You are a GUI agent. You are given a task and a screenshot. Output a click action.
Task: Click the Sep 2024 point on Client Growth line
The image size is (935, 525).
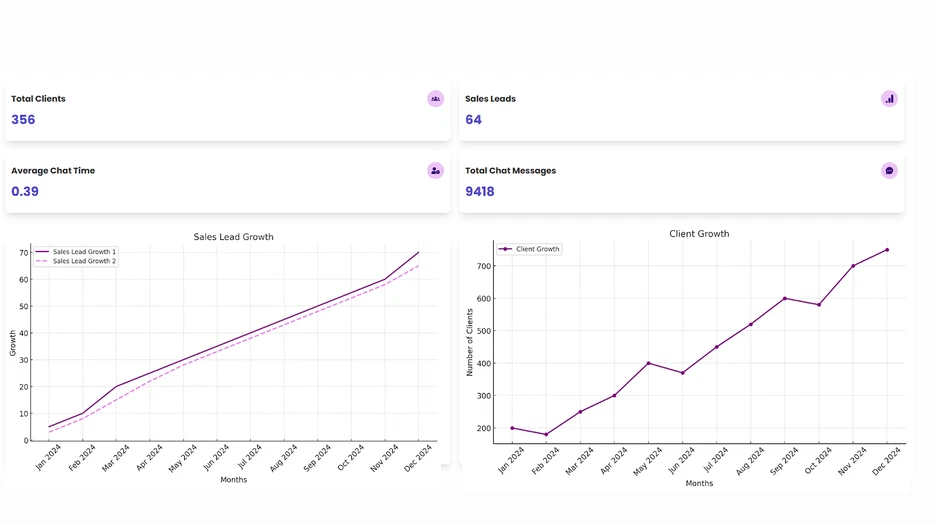(x=785, y=298)
